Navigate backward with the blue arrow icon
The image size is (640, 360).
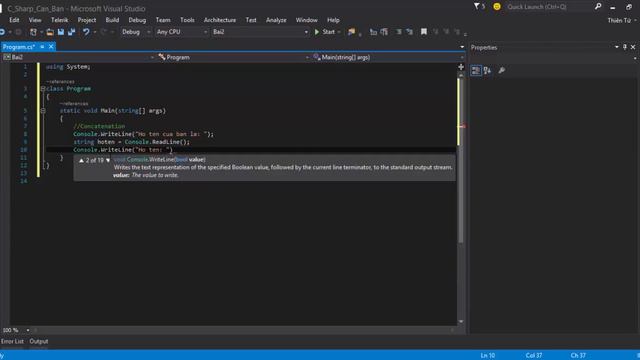point(2,32)
